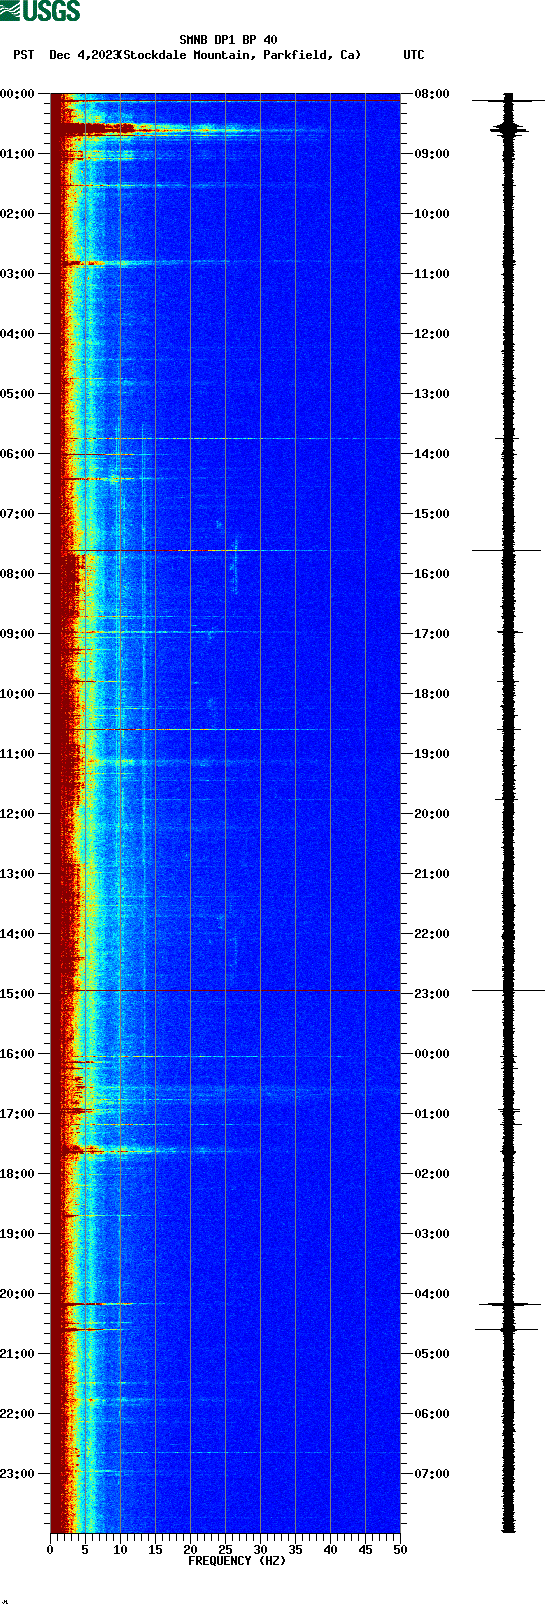Click the PST 15:00 time label
Screen dimensions: 552x1613
point(18,994)
